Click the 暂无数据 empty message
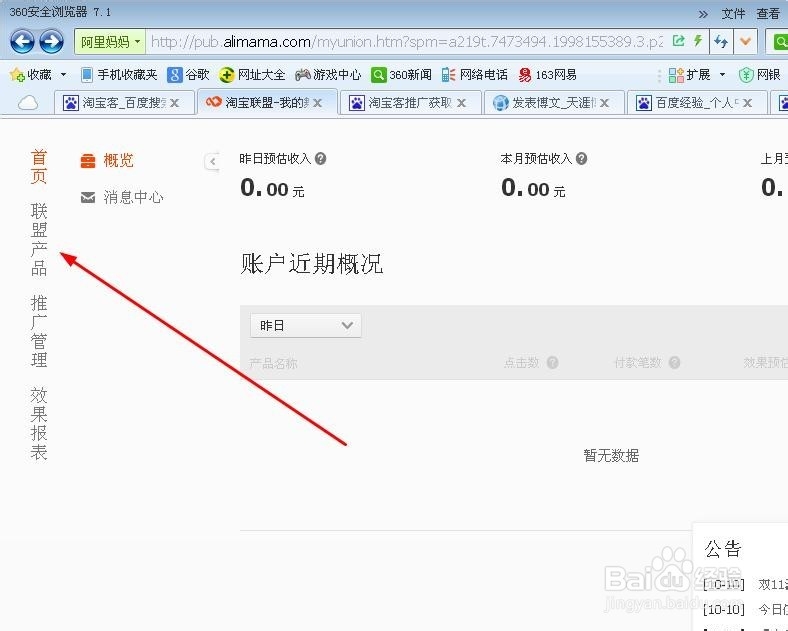The image size is (788, 631). click(x=611, y=456)
